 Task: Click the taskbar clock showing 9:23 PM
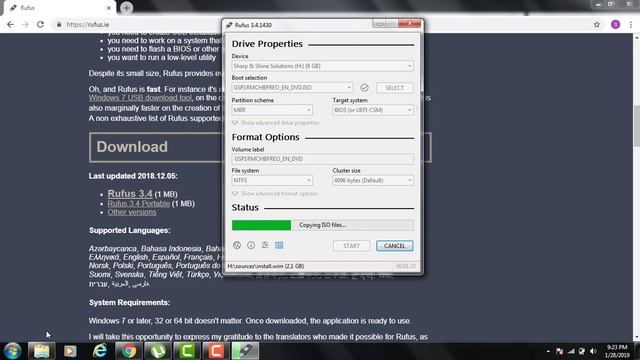click(x=616, y=351)
